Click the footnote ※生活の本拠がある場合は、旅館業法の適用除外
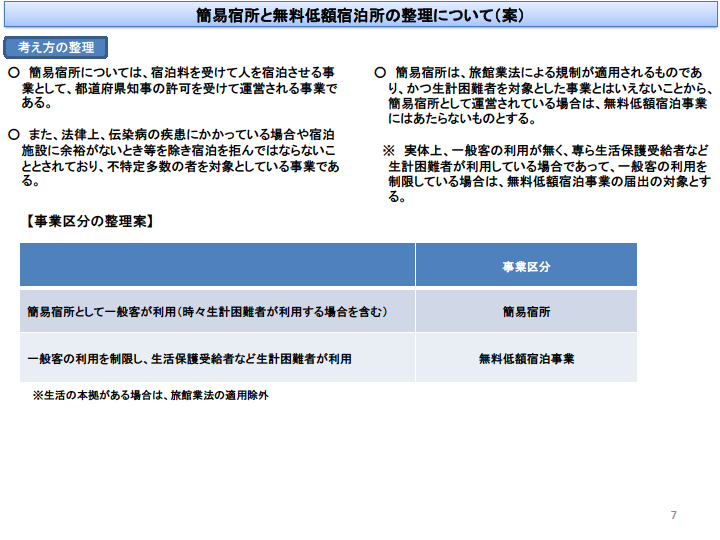This screenshot has height=540, width=720. 151,395
